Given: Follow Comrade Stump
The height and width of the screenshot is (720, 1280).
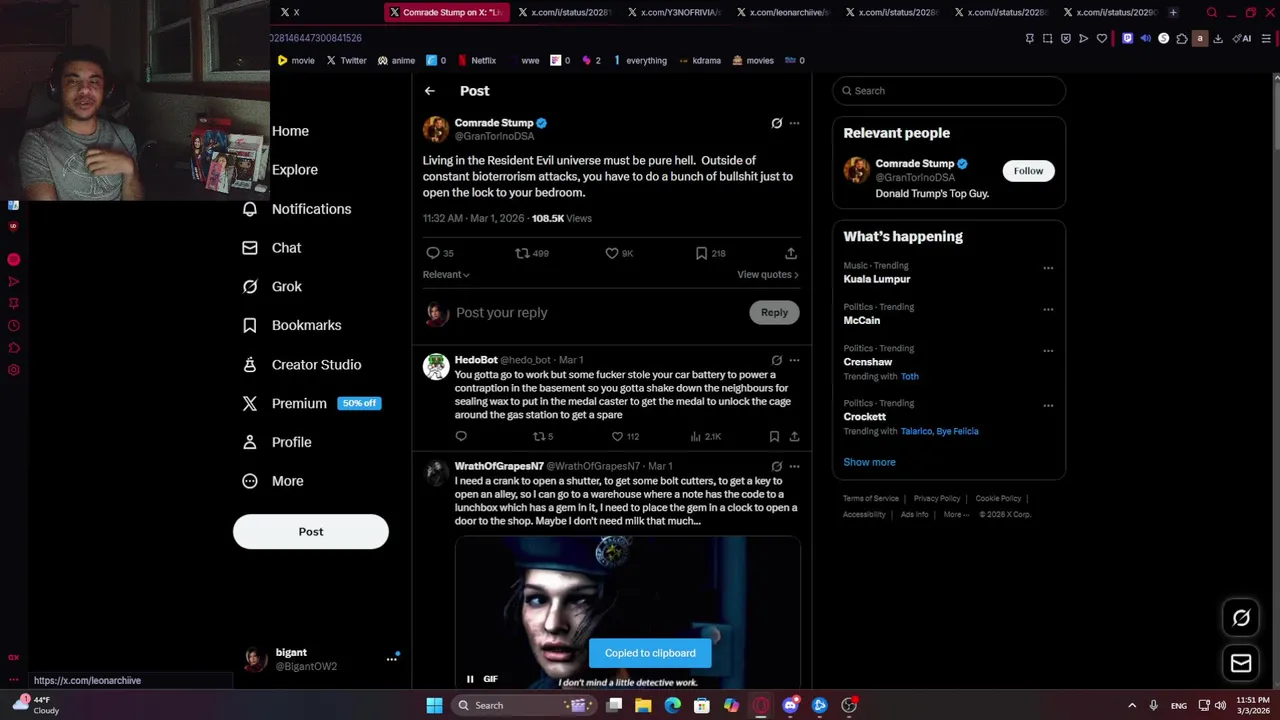Looking at the screenshot, I should click(1028, 171).
